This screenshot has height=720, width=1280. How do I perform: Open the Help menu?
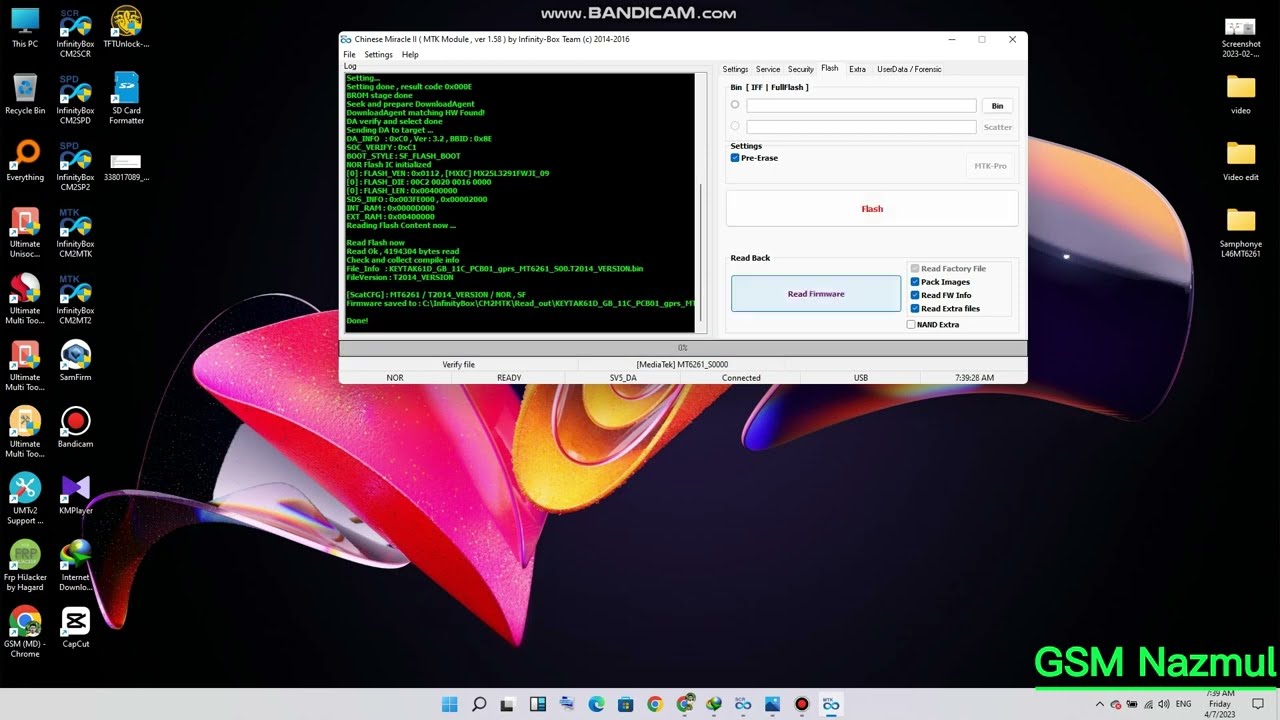pyautogui.click(x=410, y=55)
